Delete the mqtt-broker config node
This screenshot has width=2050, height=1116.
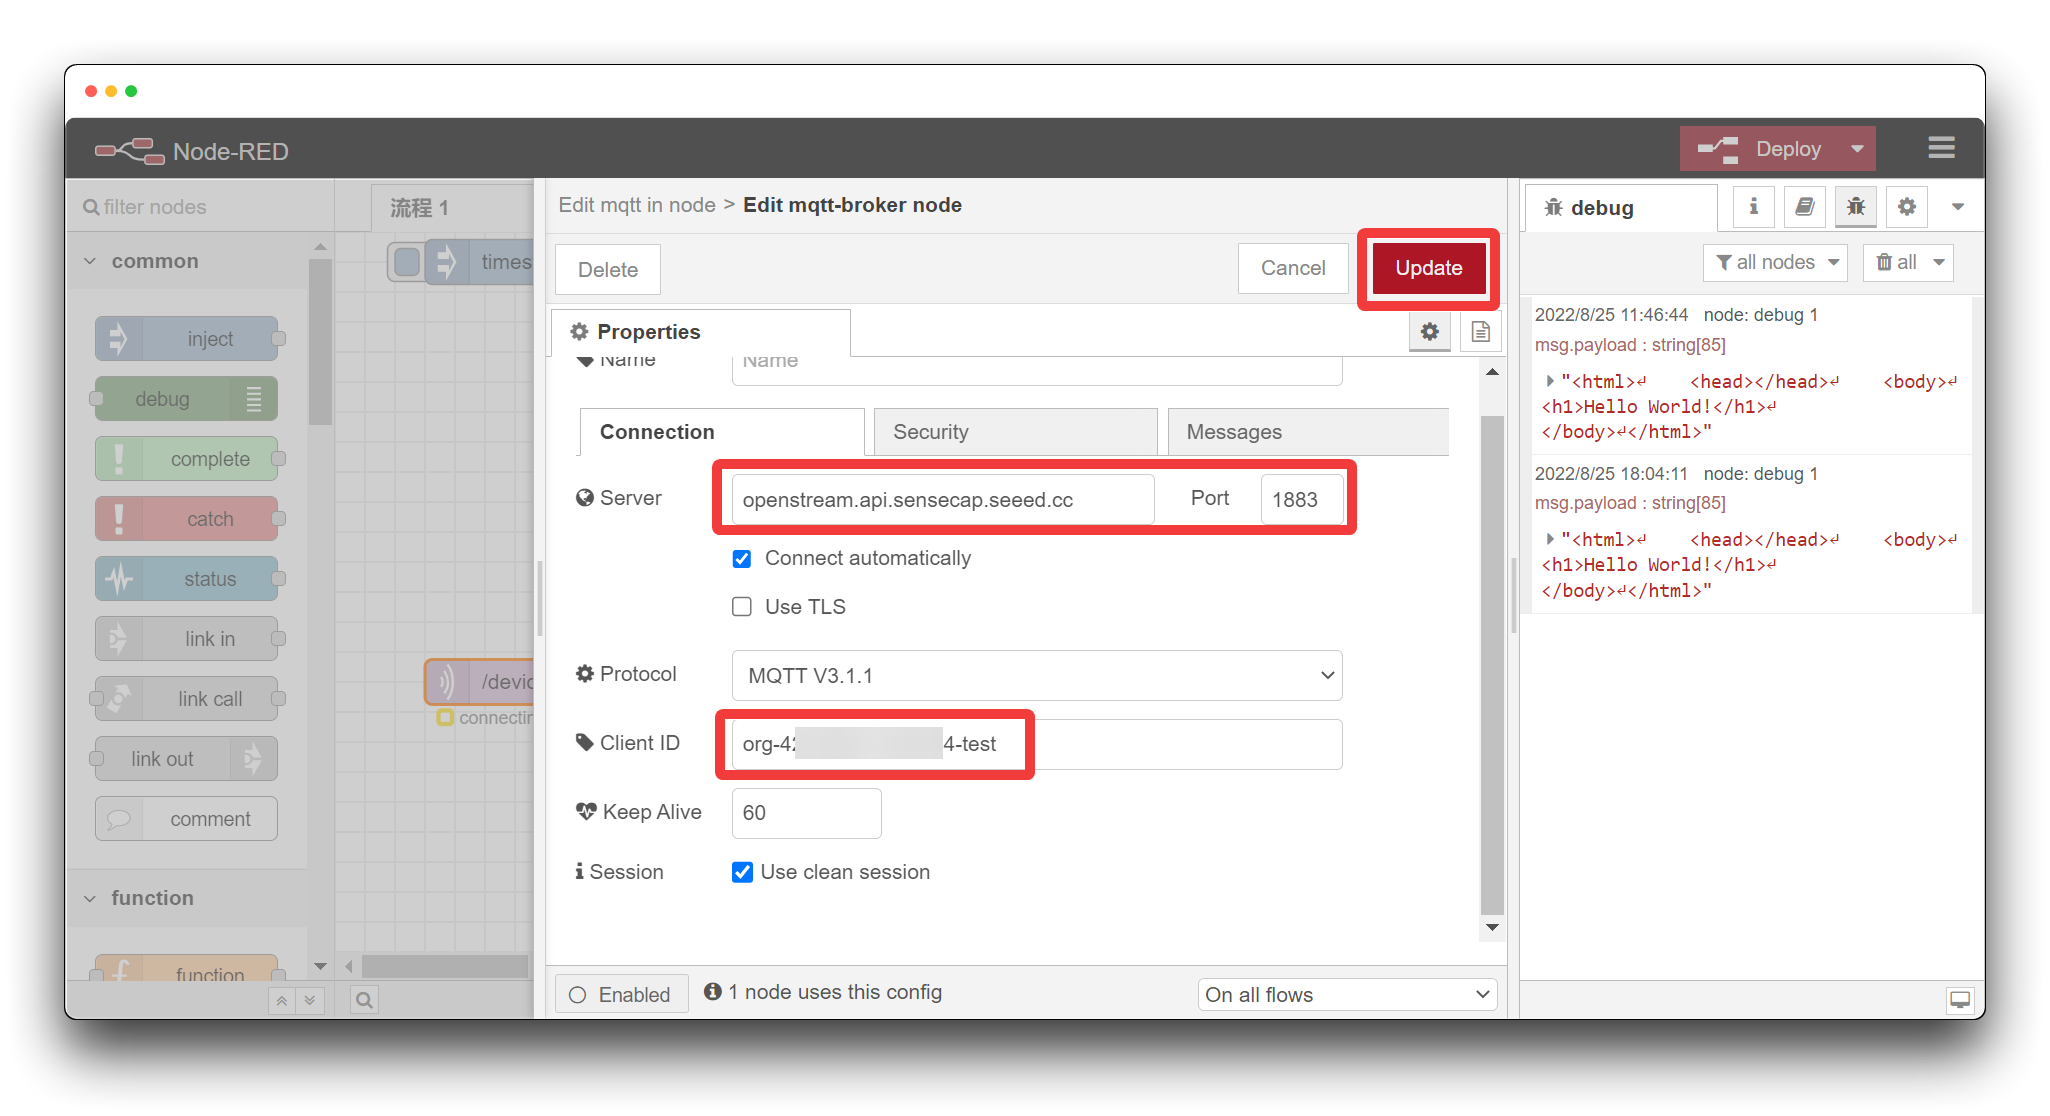pos(608,270)
